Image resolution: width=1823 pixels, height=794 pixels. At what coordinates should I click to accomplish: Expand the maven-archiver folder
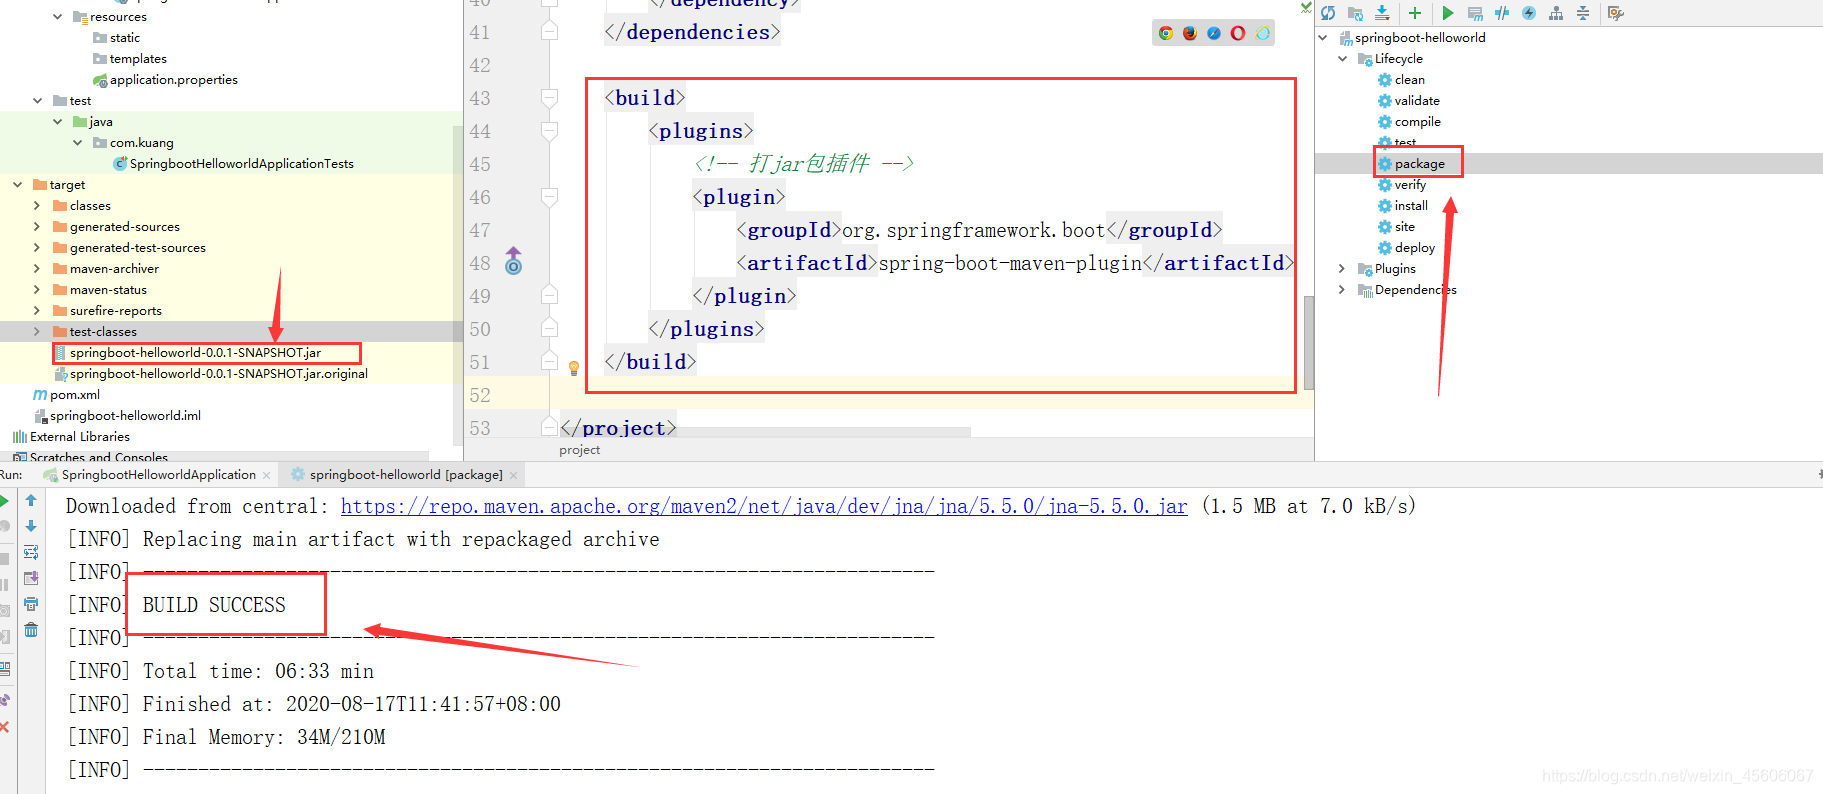[37, 269]
